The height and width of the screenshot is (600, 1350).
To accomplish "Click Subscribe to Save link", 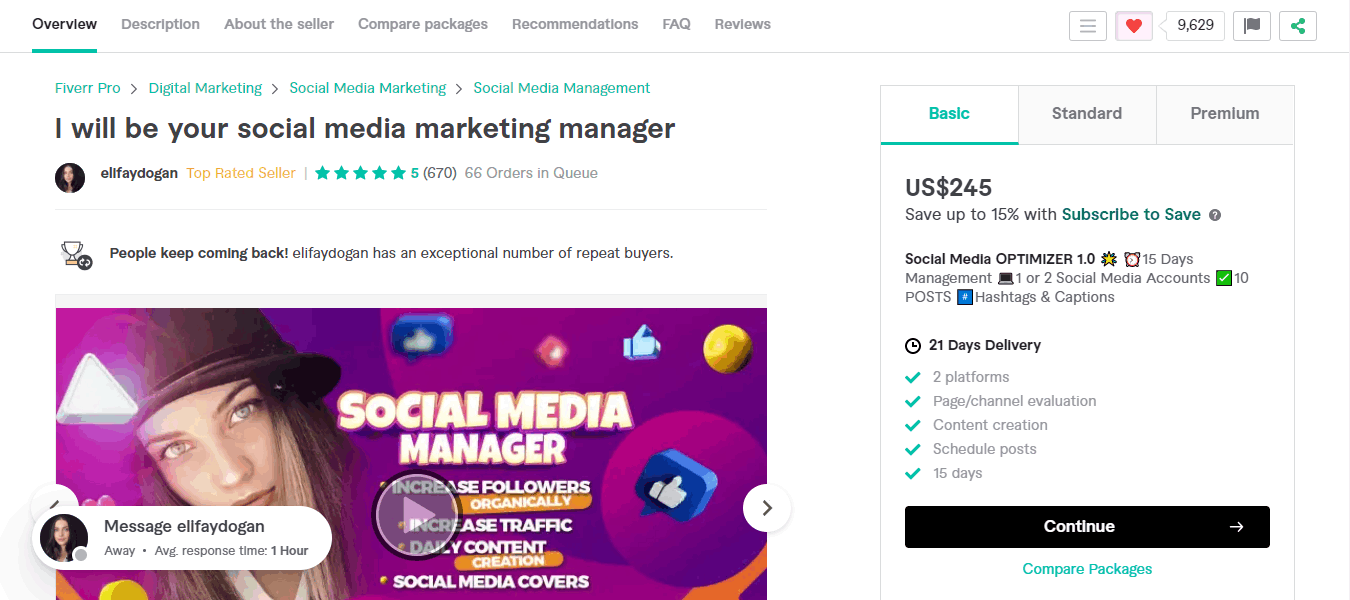I will point(1131,214).
